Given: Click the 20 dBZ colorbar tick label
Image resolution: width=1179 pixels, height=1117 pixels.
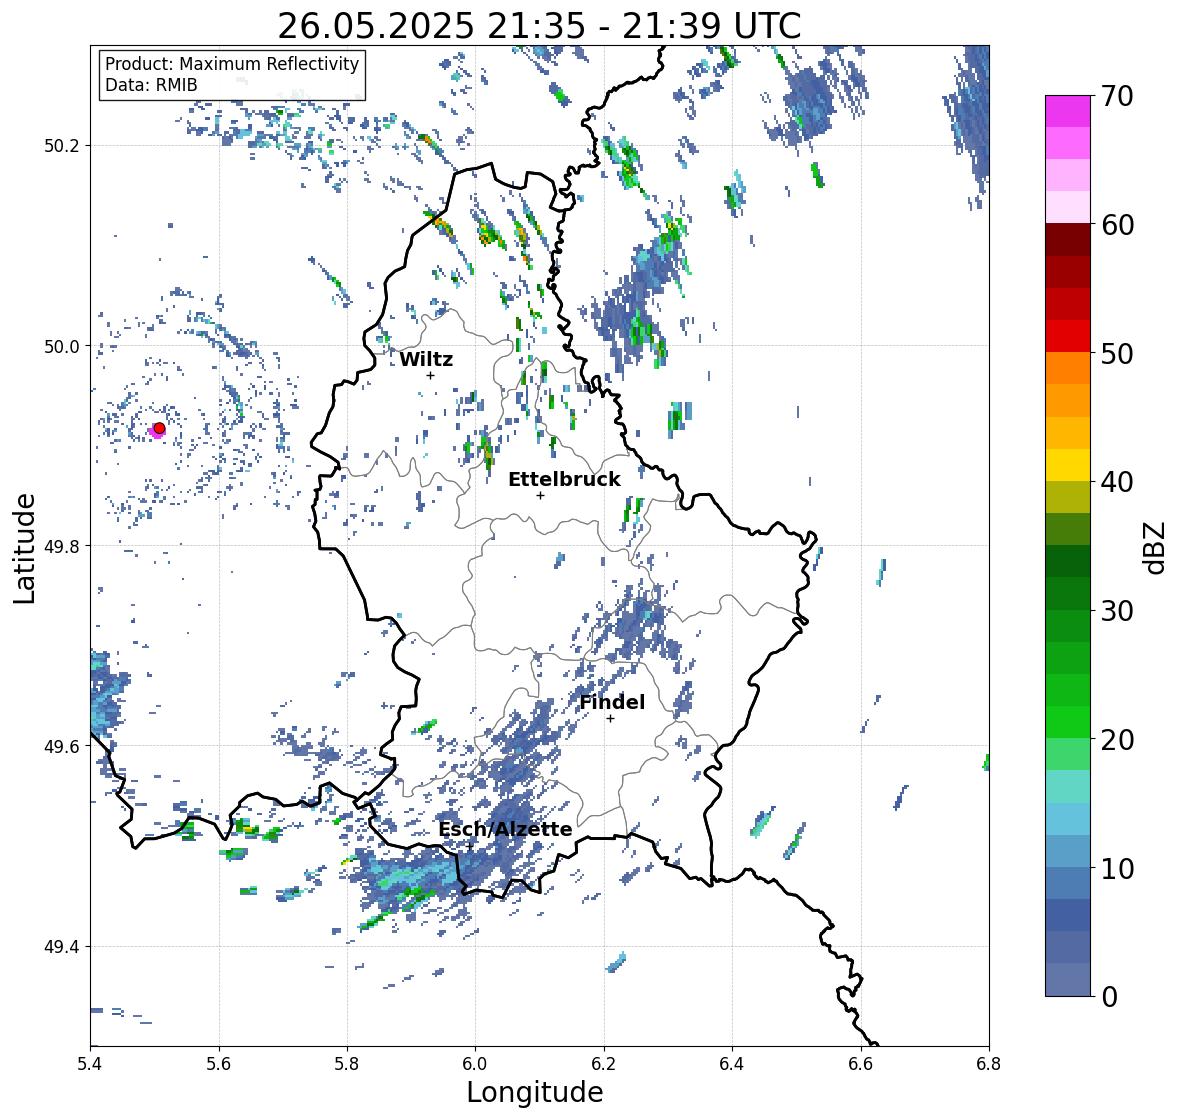Looking at the screenshot, I should [x=1117, y=739].
